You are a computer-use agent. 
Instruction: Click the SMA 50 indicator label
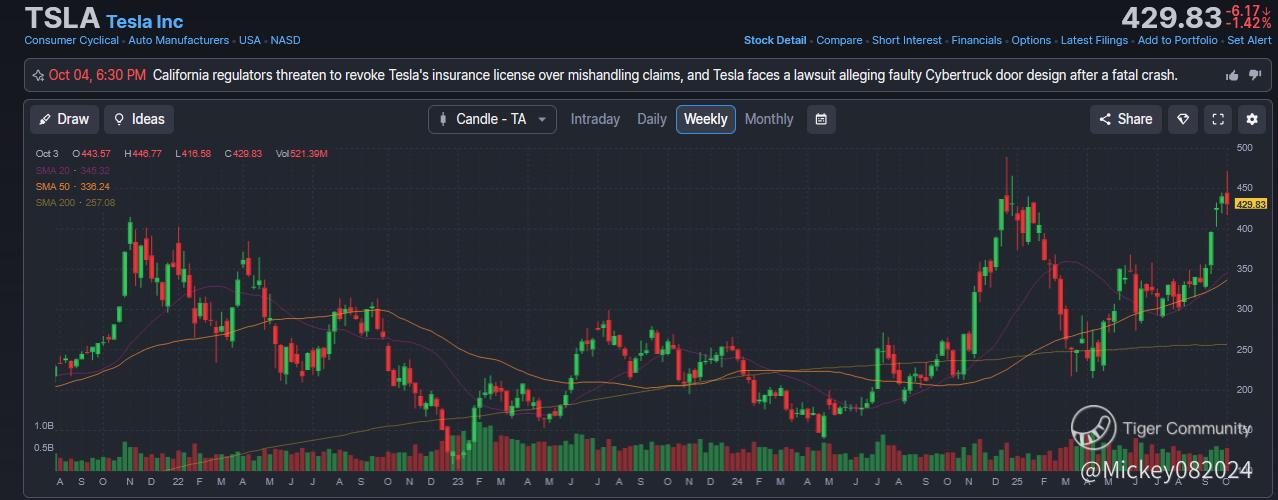click(x=73, y=186)
